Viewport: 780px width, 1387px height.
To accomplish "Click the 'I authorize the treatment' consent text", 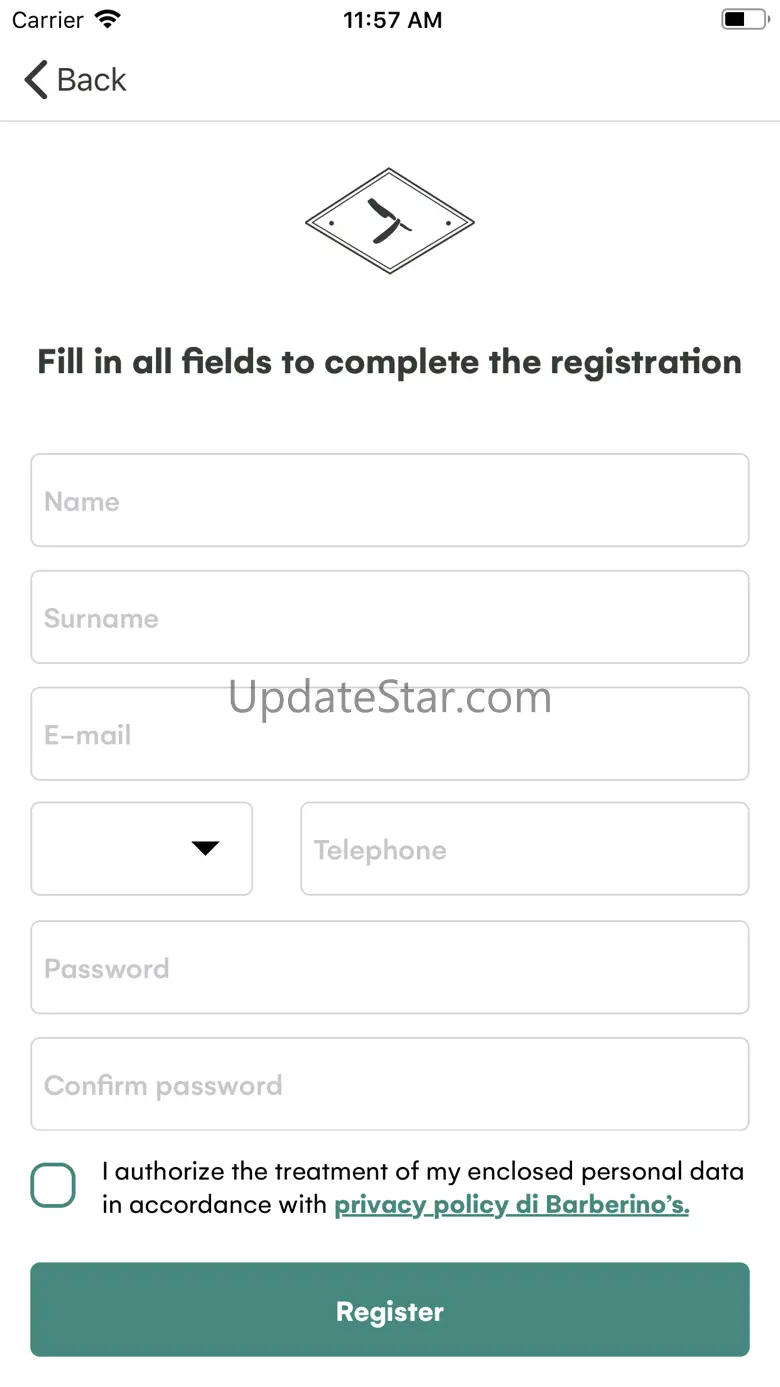I will click(x=423, y=1188).
